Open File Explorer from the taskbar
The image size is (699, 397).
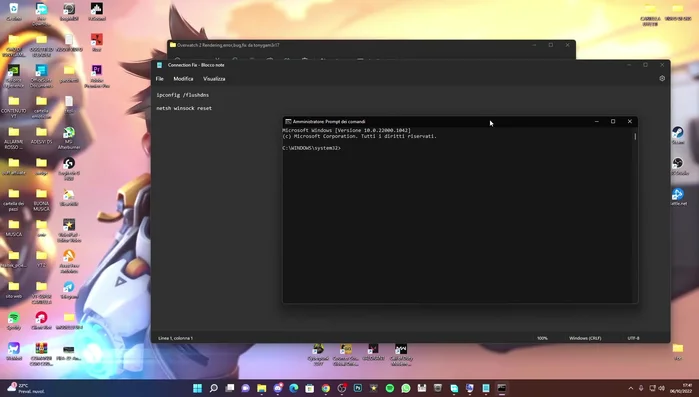[x=262, y=388]
